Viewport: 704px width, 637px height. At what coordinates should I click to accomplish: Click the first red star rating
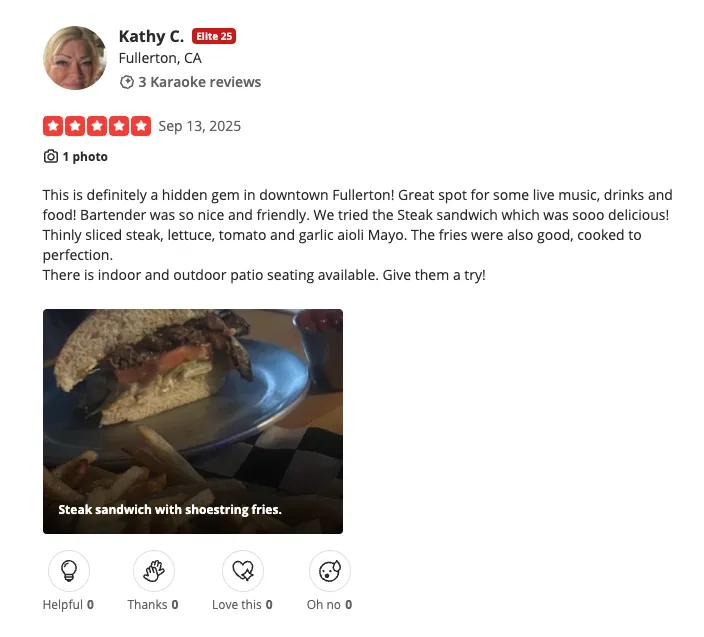[x=53, y=126]
